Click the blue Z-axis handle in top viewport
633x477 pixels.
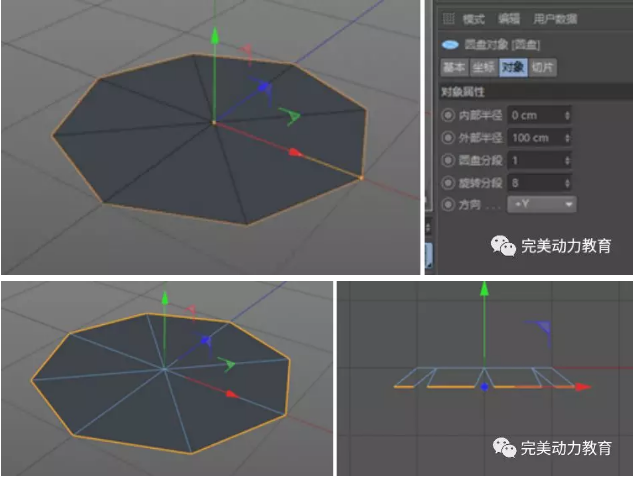(265, 87)
